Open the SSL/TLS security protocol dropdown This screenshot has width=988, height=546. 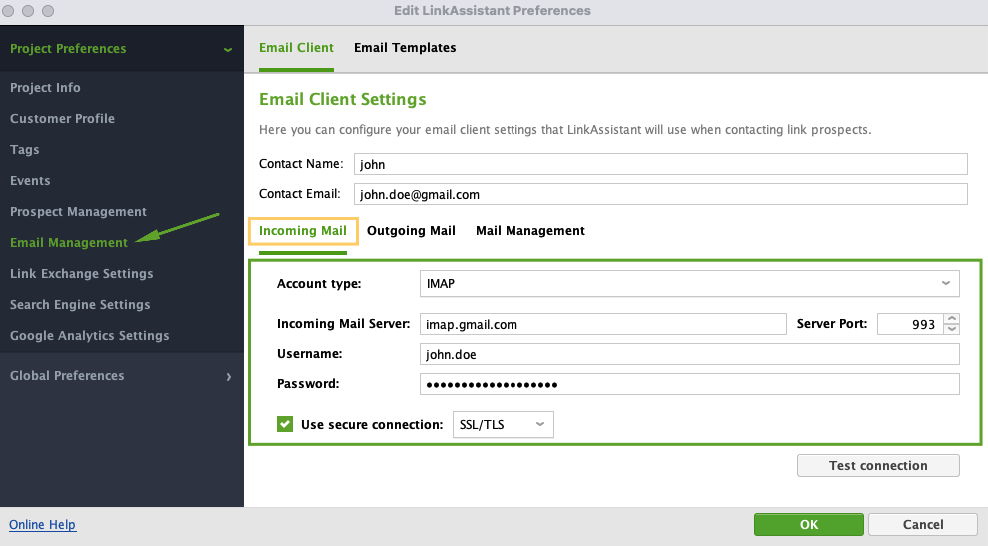pyautogui.click(x=503, y=425)
